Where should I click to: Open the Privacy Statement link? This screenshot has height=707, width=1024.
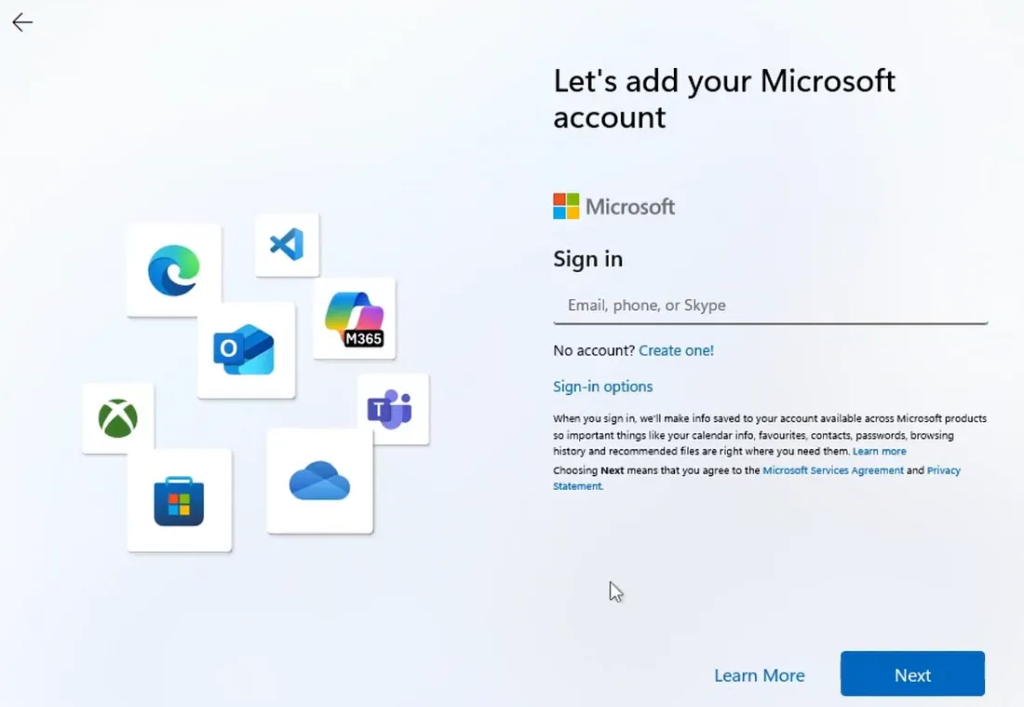point(943,470)
